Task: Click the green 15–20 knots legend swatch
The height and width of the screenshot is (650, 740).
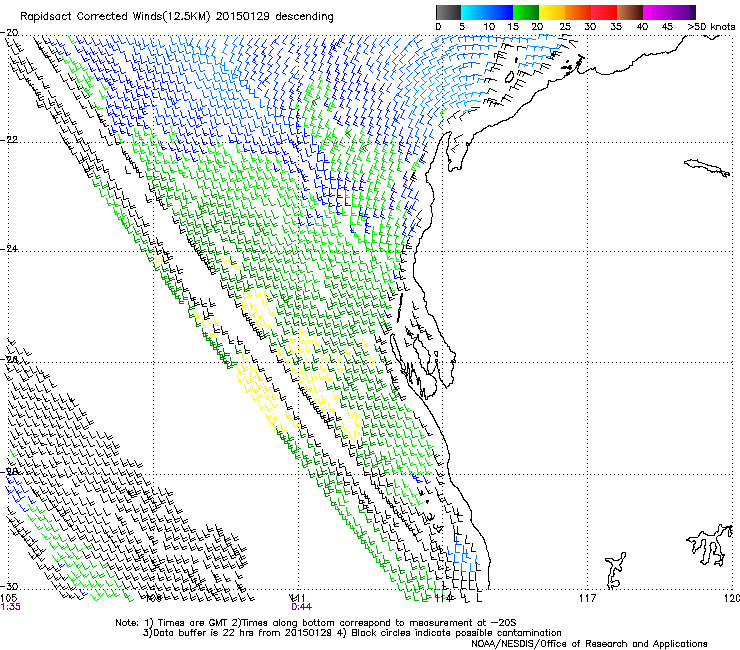Action: point(526,12)
